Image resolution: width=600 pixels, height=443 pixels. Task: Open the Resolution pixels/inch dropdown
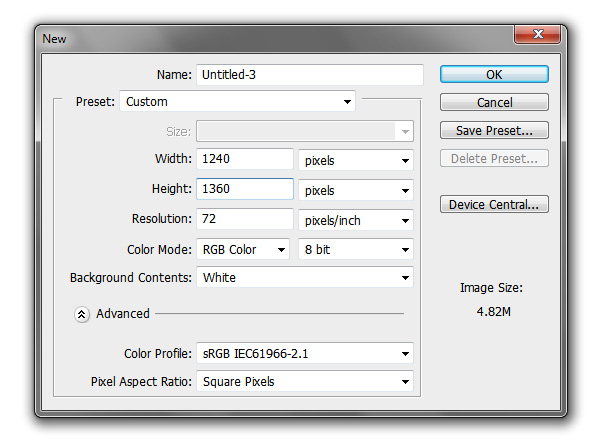pos(356,220)
